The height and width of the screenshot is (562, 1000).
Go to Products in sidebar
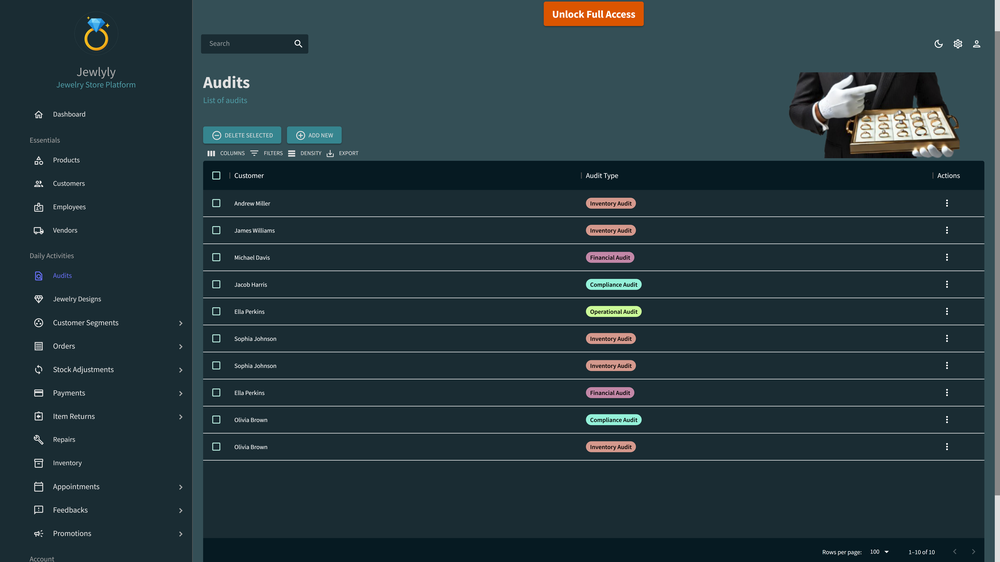66,160
